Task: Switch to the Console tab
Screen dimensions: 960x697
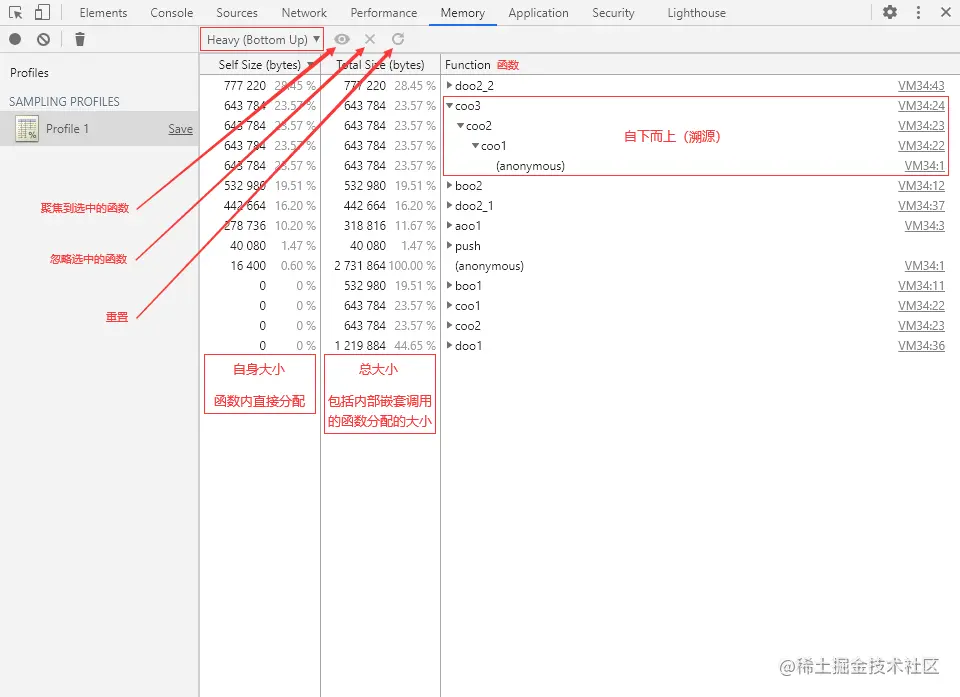Action: (171, 13)
